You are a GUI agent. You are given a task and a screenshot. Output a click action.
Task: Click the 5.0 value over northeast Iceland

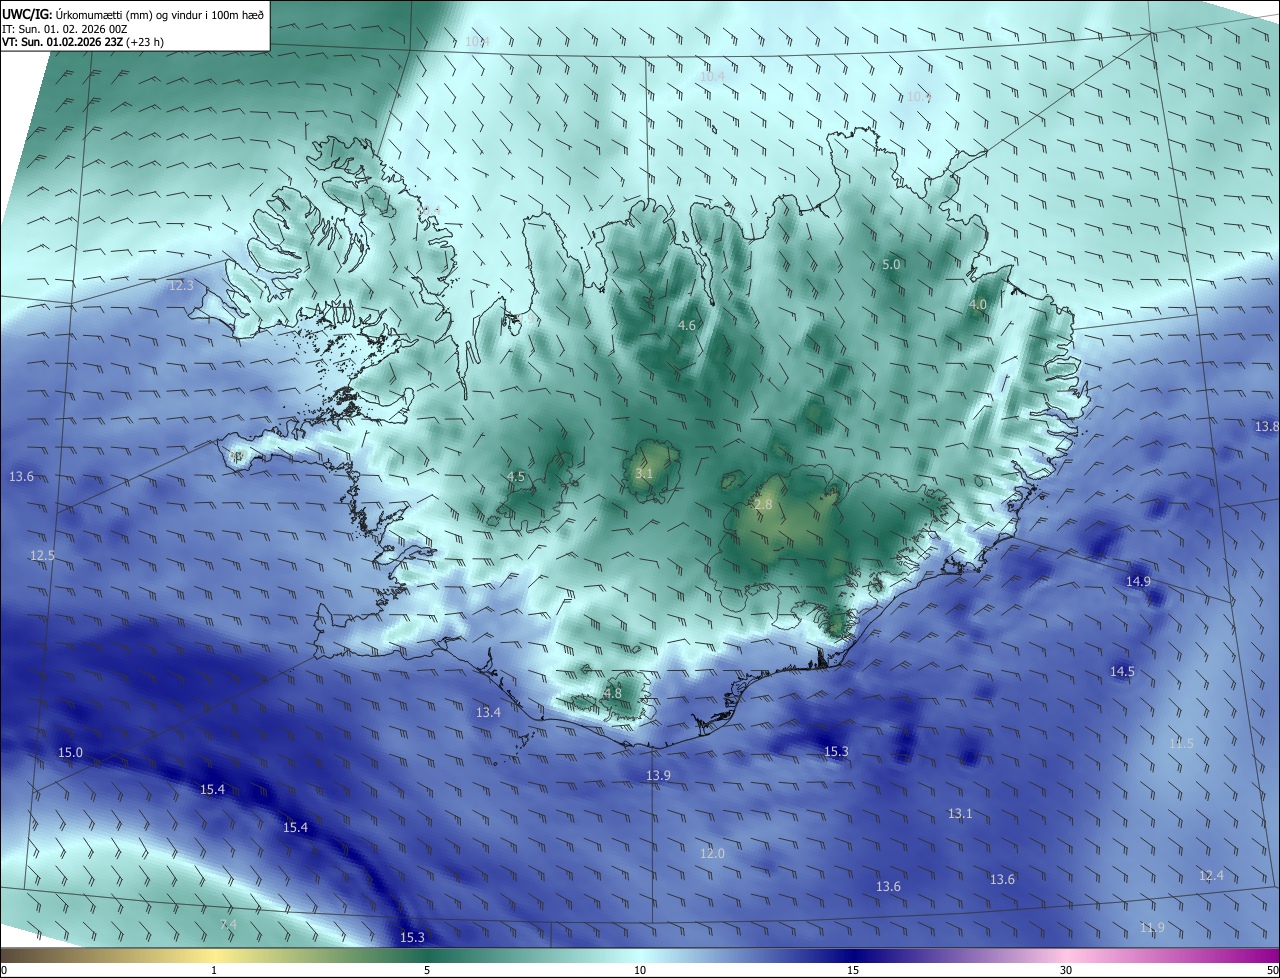892,264
